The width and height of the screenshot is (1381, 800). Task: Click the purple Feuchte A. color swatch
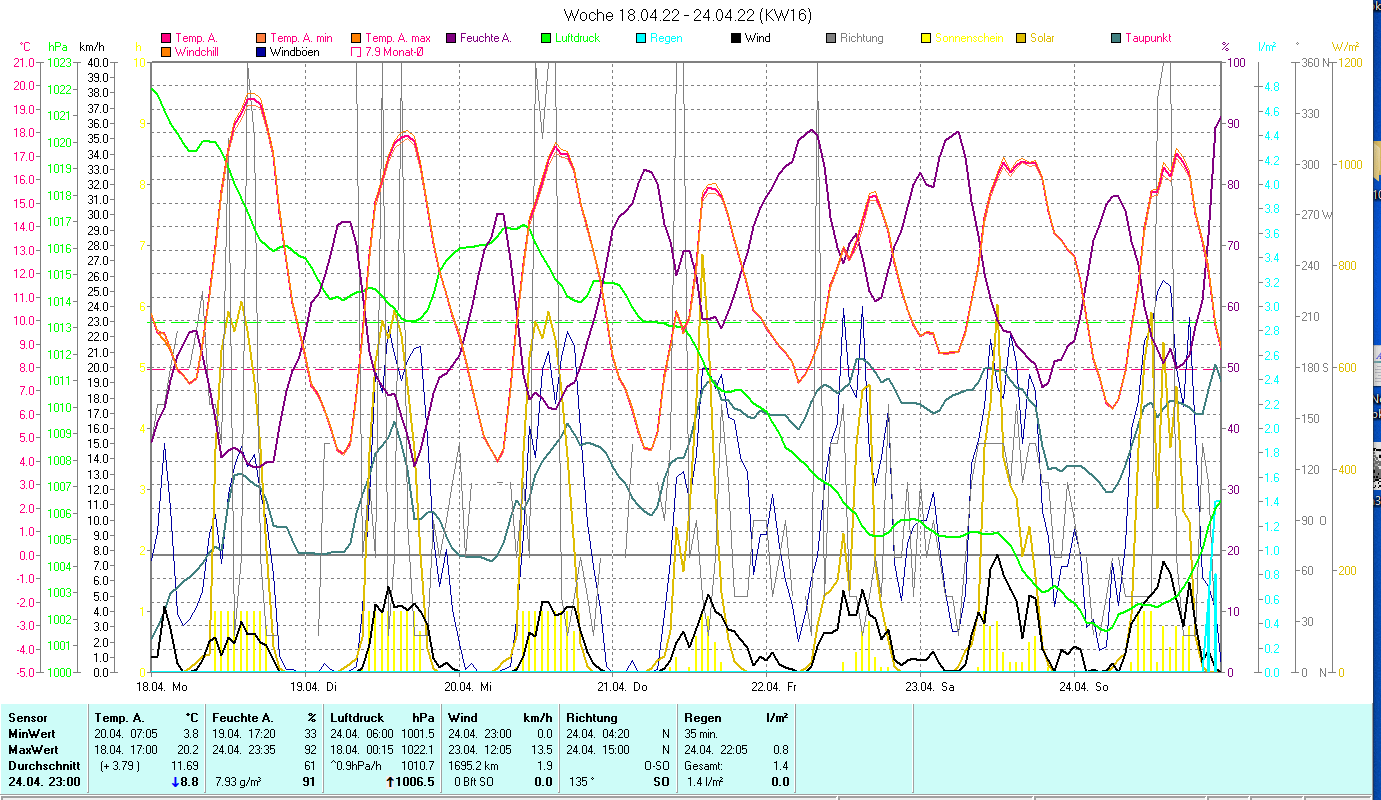tap(452, 39)
